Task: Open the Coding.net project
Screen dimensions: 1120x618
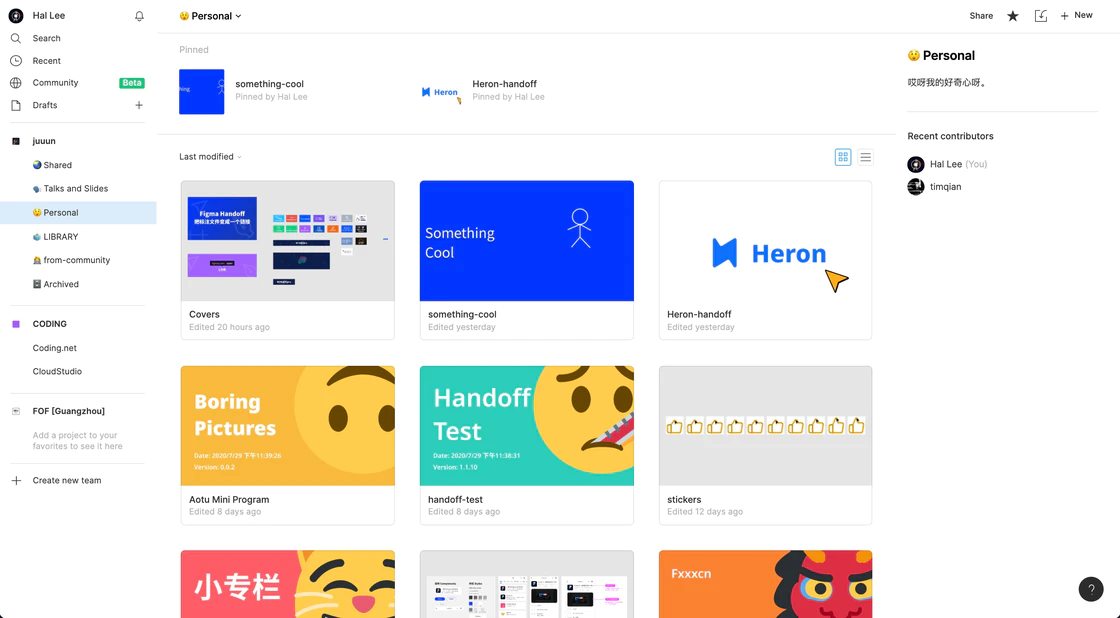Action: (54, 348)
